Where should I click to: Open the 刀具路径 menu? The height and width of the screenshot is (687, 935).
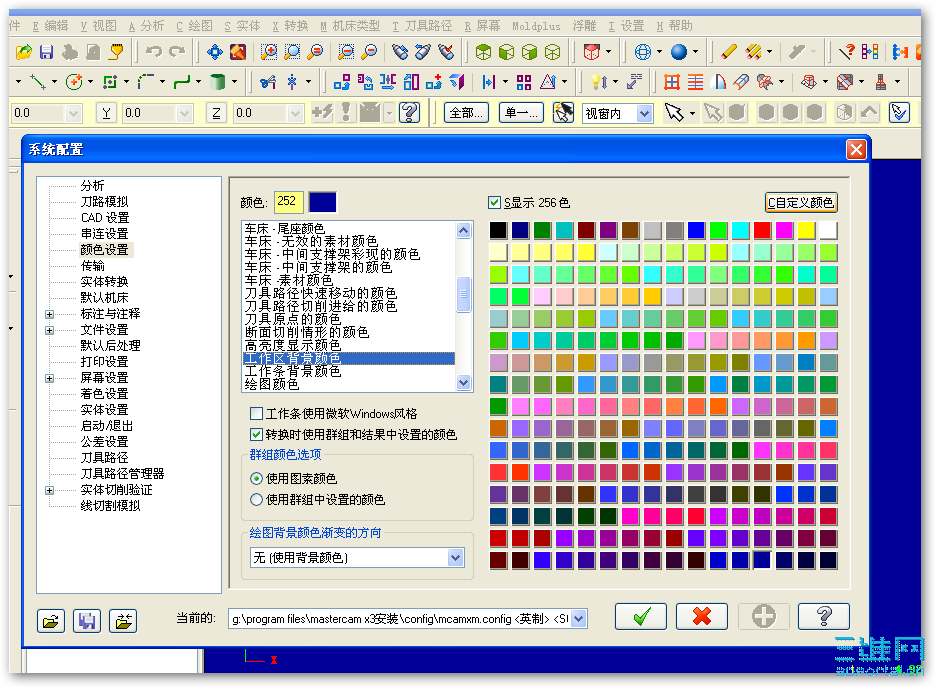click(x=422, y=26)
